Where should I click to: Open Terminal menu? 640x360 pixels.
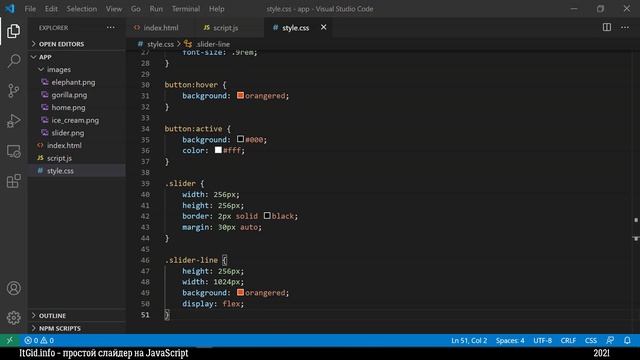(x=186, y=9)
